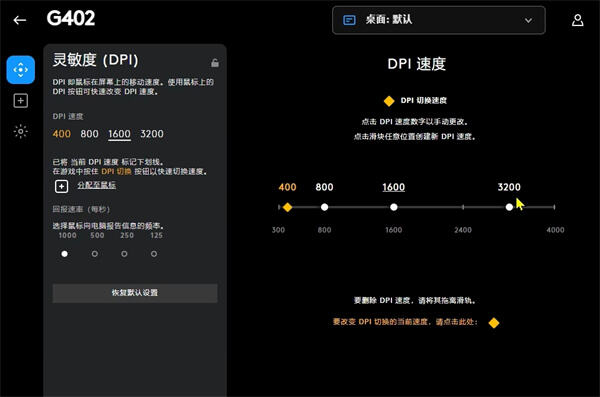Select the 1000 report rate radio button
The width and height of the screenshot is (600, 397).
(65, 254)
